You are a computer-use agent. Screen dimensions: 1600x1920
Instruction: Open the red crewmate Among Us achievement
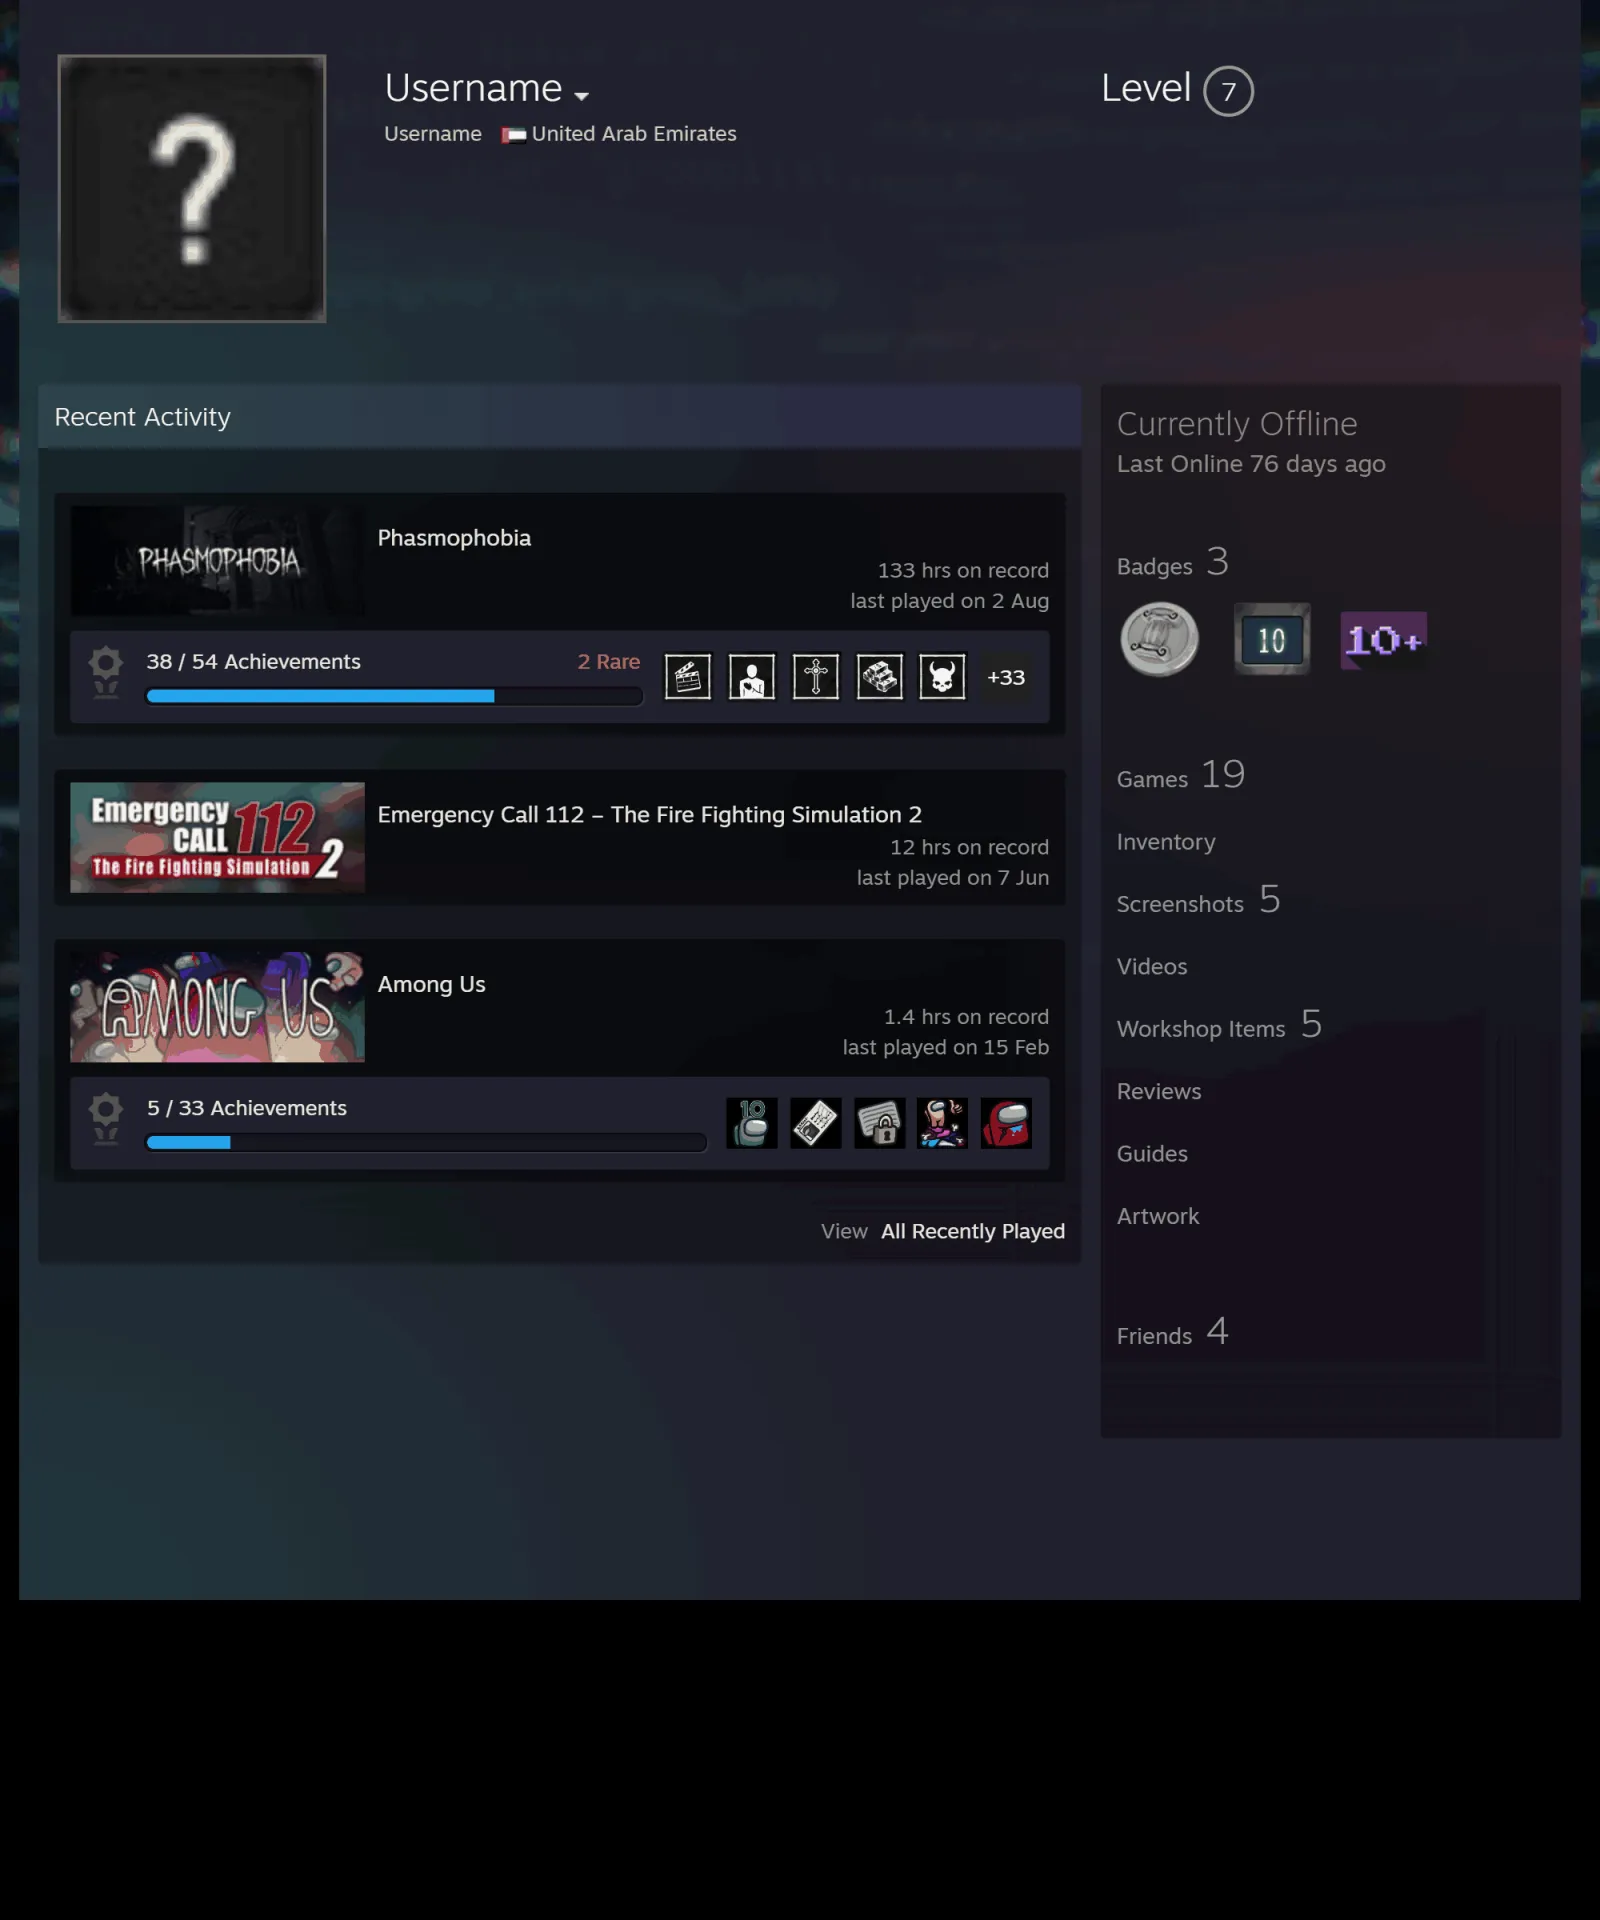[x=1006, y=1123]
